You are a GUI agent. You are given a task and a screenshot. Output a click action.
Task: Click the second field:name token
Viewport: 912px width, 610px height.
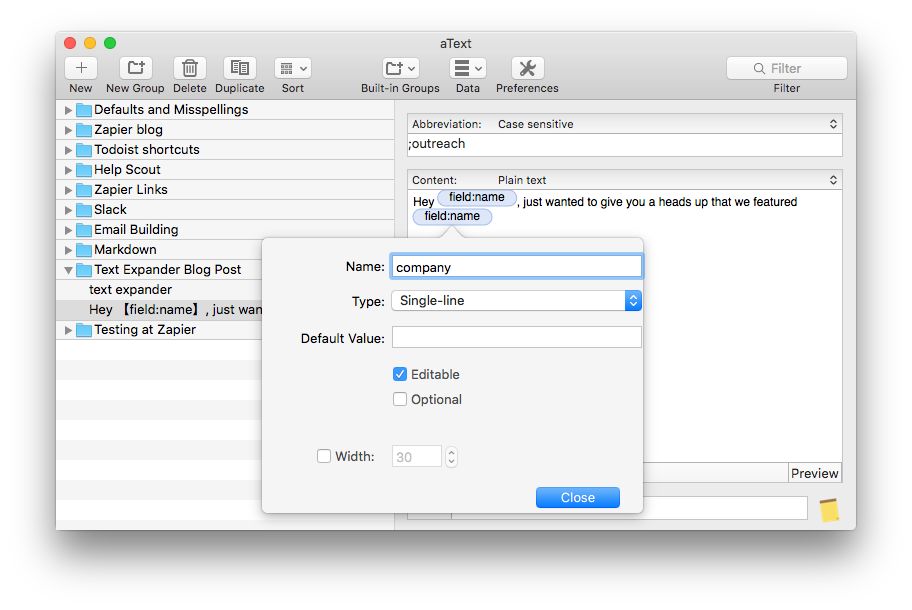pos(452,216)
